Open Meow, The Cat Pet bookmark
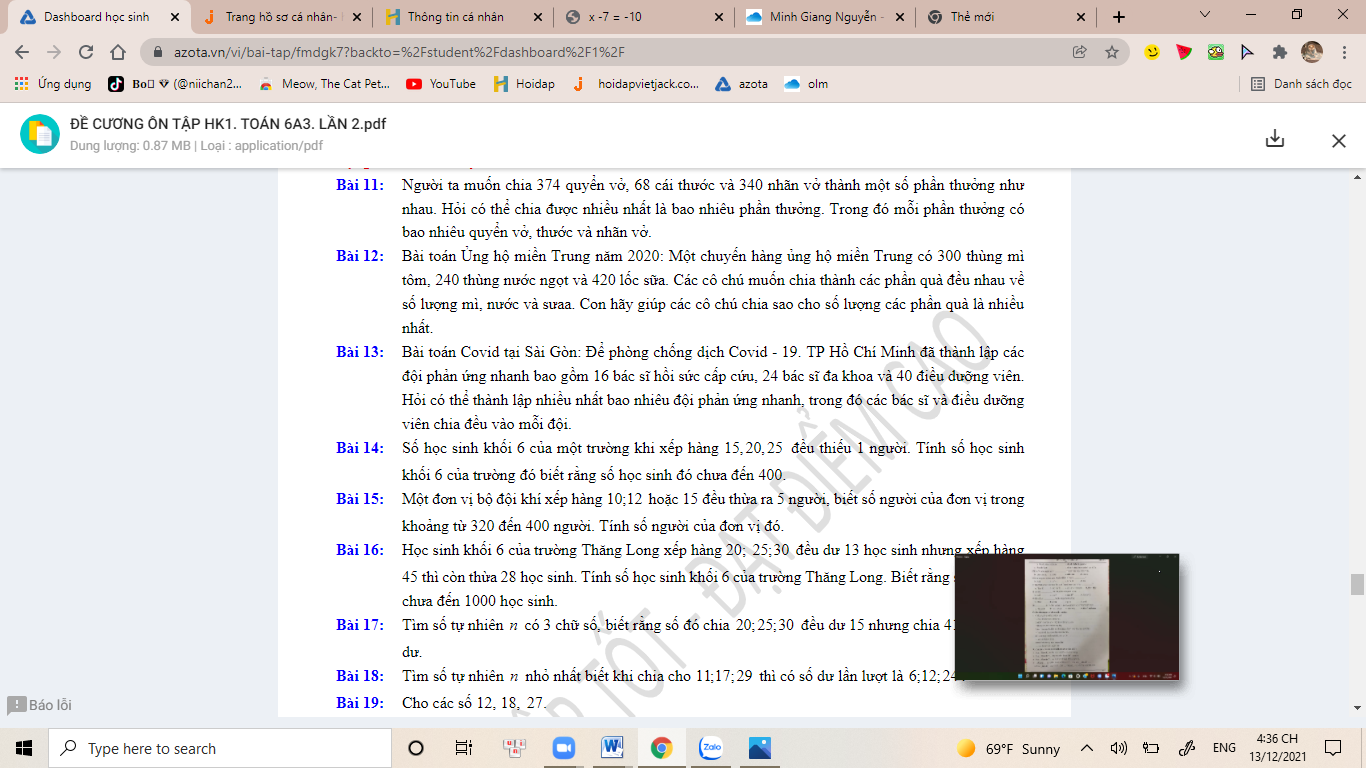The height and width of the screenshot is (768, 1366). click(x=325, y=84)
